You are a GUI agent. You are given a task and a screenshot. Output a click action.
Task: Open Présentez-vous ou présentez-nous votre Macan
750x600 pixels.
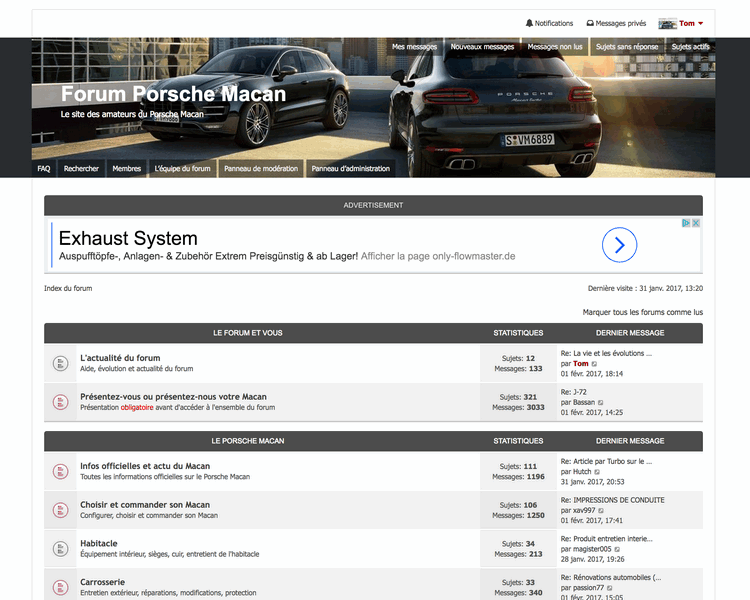pos(173,397)
